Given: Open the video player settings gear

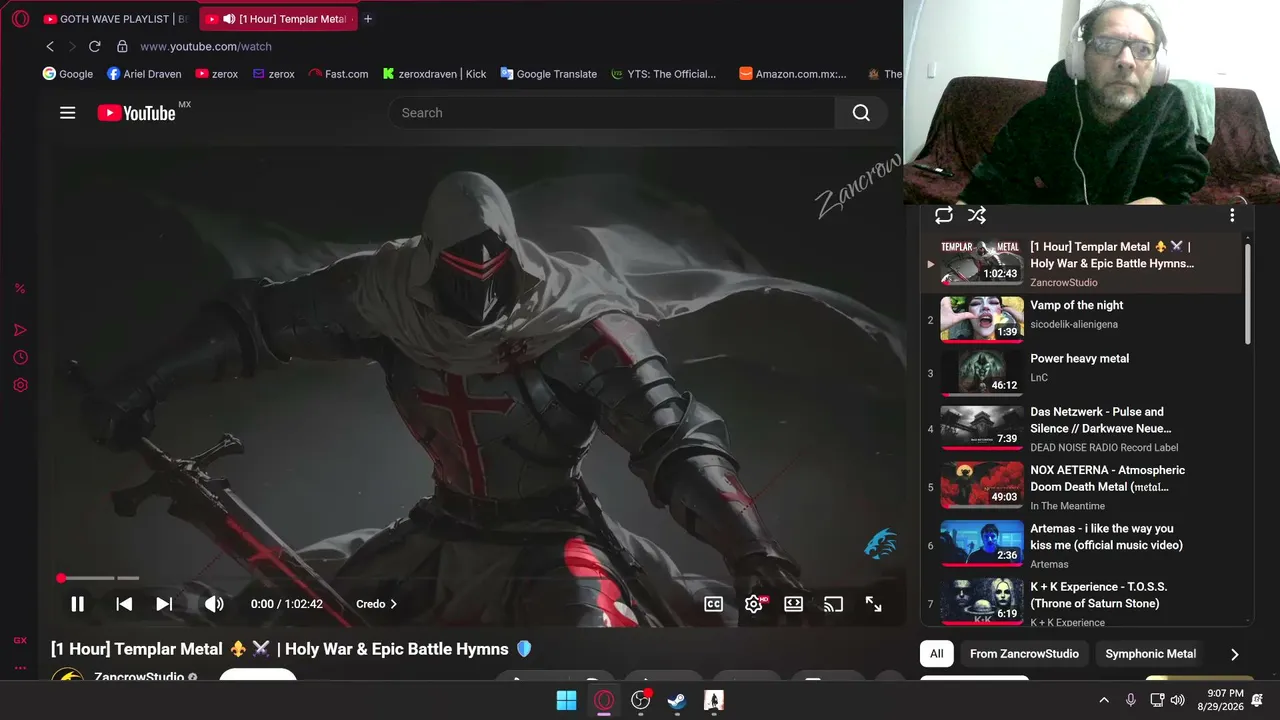Looking at the screenshot, I should click(x=755, y=604).
